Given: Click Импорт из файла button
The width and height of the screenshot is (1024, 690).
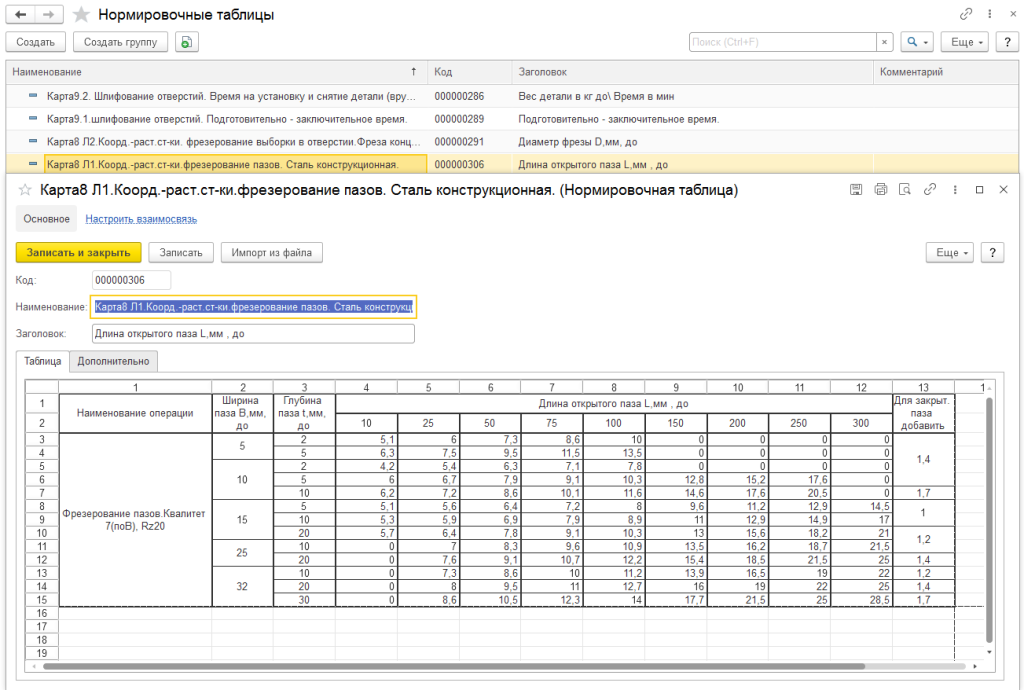Looking at the screenshot, I should (271, 252).
